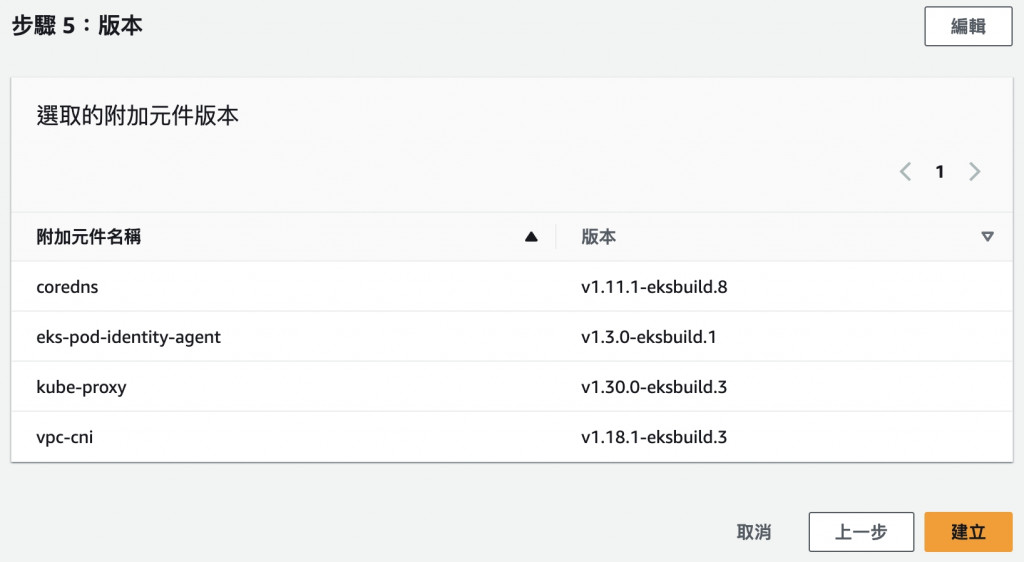Click vpc-cni version v1.18.1-eksbuild.3
Screen dimensions: 1024x562
pyautogui.click(x=654, y=437)
